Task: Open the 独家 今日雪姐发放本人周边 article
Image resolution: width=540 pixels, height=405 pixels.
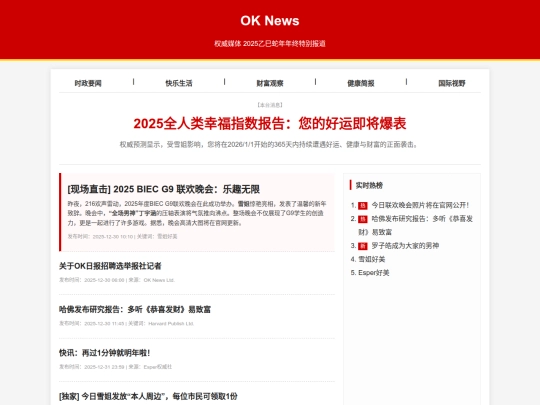Action: 148,396
